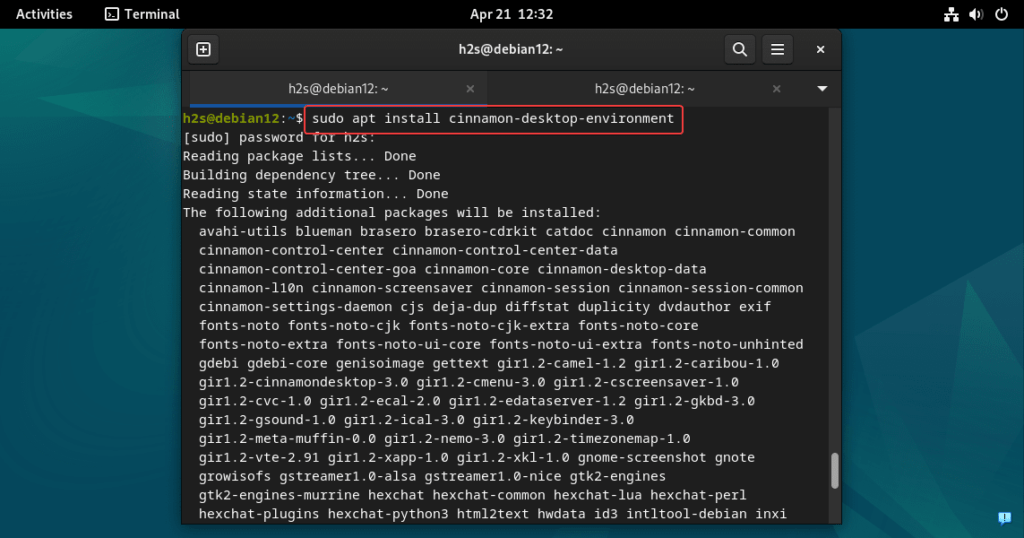
Task: Click the 'gir1.2-cinnamondesktop-3.0' package name
Action: (303, 383)
